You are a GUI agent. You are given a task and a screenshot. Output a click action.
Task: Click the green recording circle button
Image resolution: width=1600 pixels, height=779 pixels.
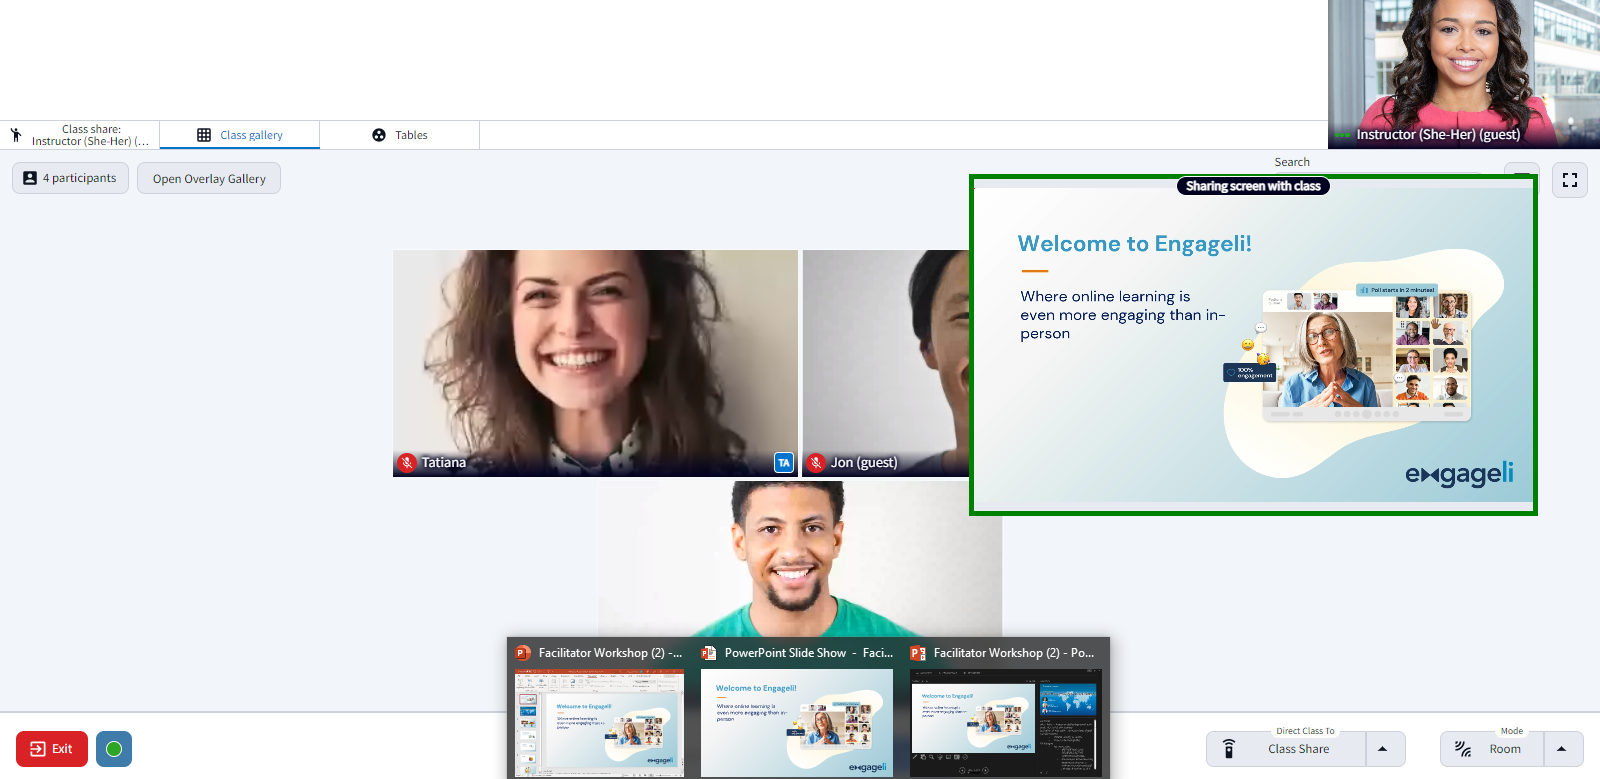click(114, 749)
